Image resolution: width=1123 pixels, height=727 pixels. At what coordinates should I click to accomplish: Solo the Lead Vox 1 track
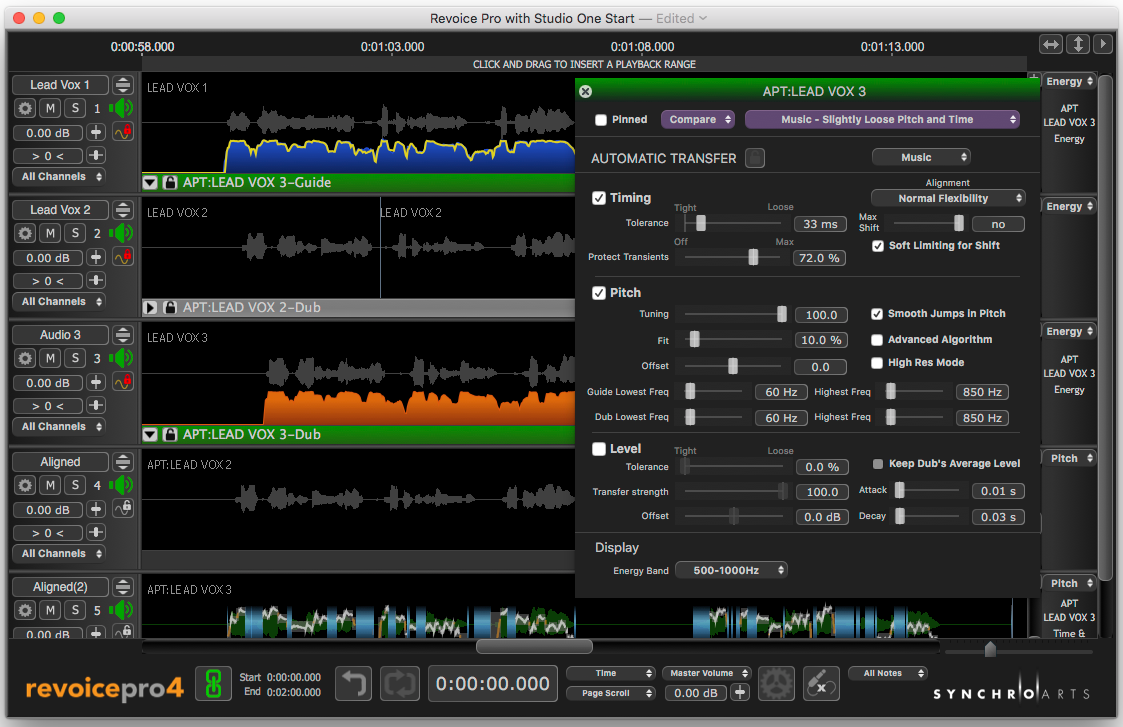(75, 108)
